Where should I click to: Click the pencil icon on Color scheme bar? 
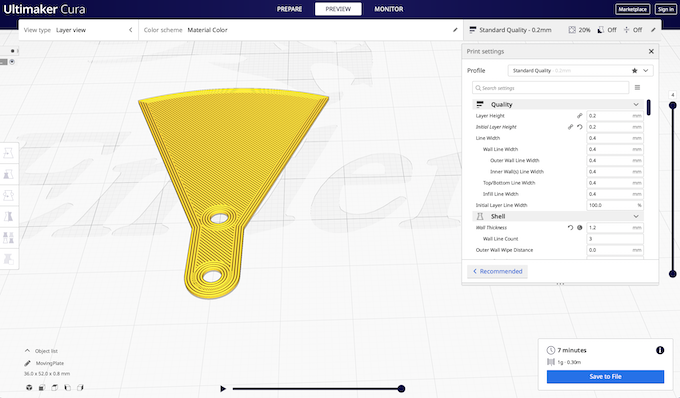pos(455,30)
